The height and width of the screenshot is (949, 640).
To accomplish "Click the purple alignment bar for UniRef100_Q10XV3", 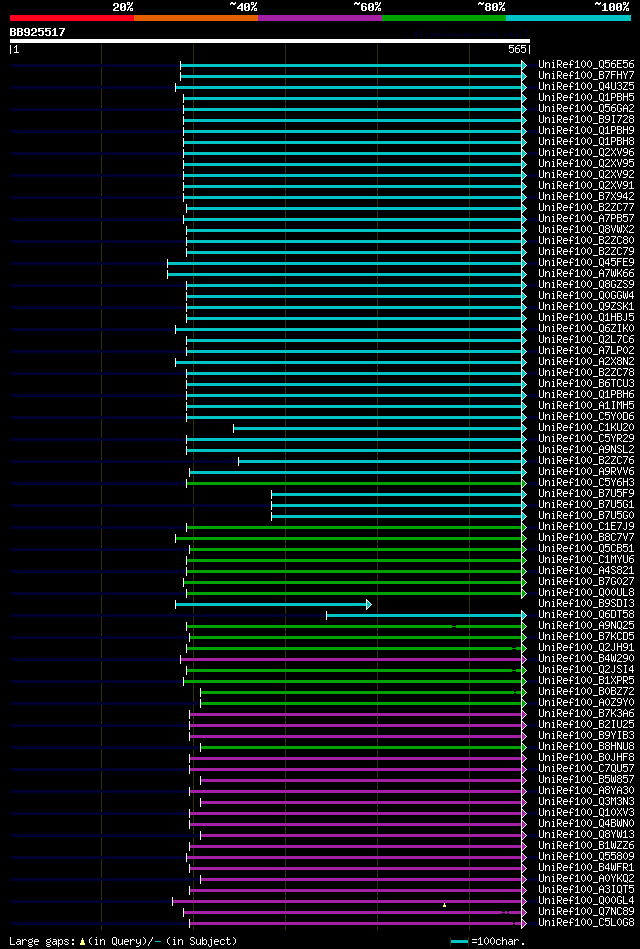I will 358,813.
